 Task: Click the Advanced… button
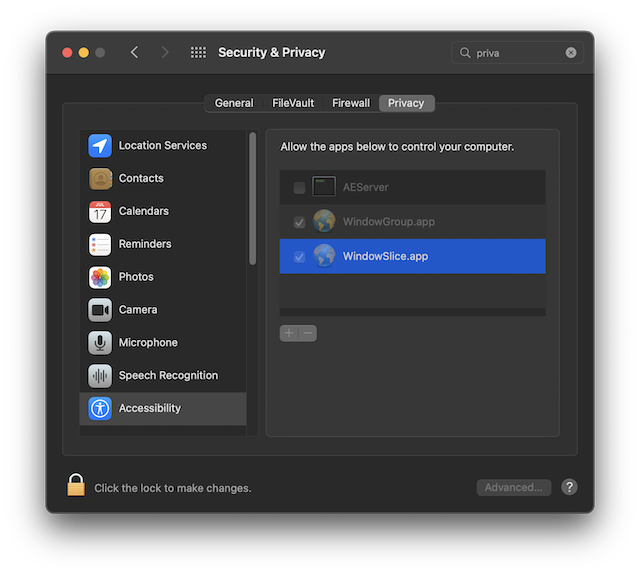tap(513, 488)
